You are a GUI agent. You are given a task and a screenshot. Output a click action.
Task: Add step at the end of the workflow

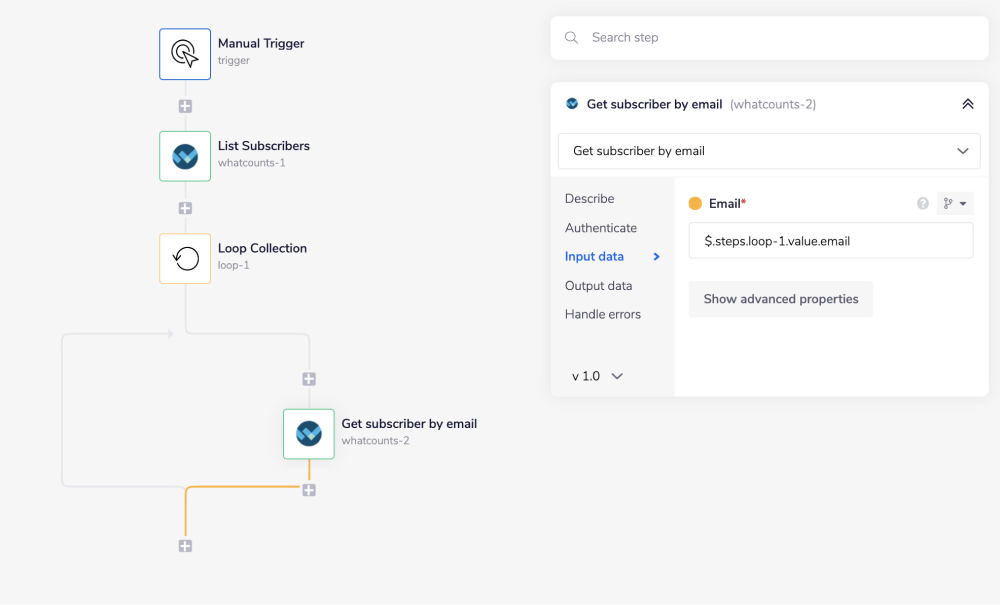click(x=185, y=546)
